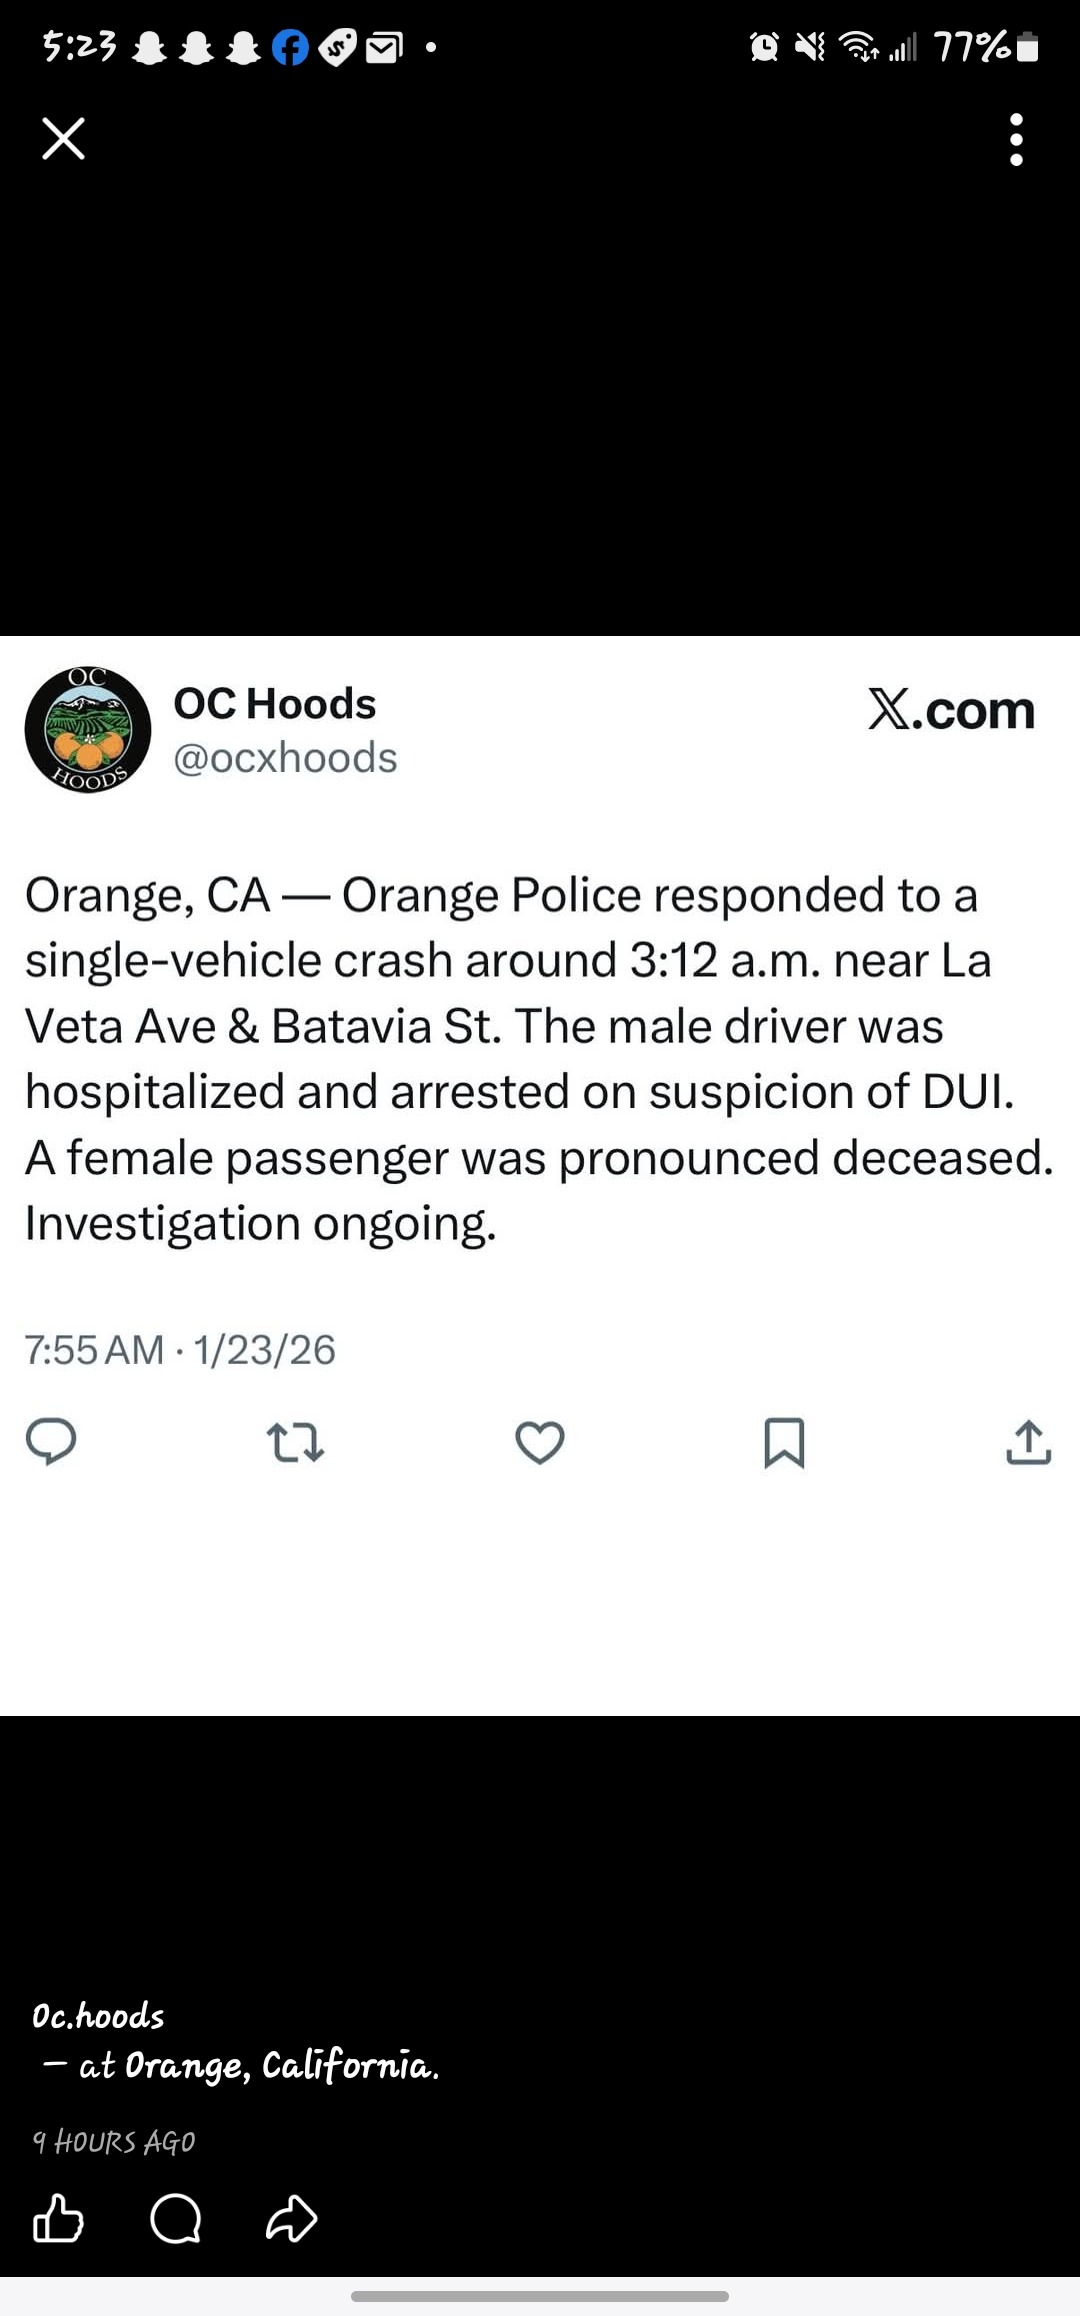Image resolution: width=1080 pixels, height=2316 pixels.
Task: Tap the upload share icon in tweet
Action: click(1028, 1442)
